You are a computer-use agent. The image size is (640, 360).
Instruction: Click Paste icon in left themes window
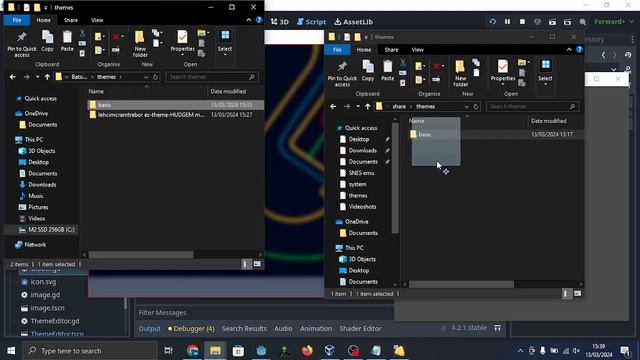[67, 40]
